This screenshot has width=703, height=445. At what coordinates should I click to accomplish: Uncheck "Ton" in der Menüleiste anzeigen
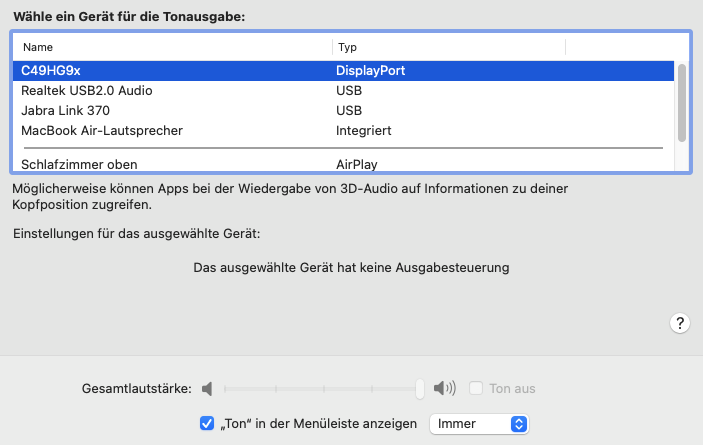click(208, 423)
